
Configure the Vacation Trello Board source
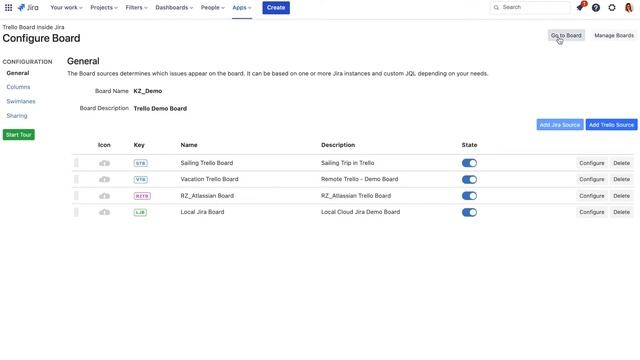click(x=592, y=179)
